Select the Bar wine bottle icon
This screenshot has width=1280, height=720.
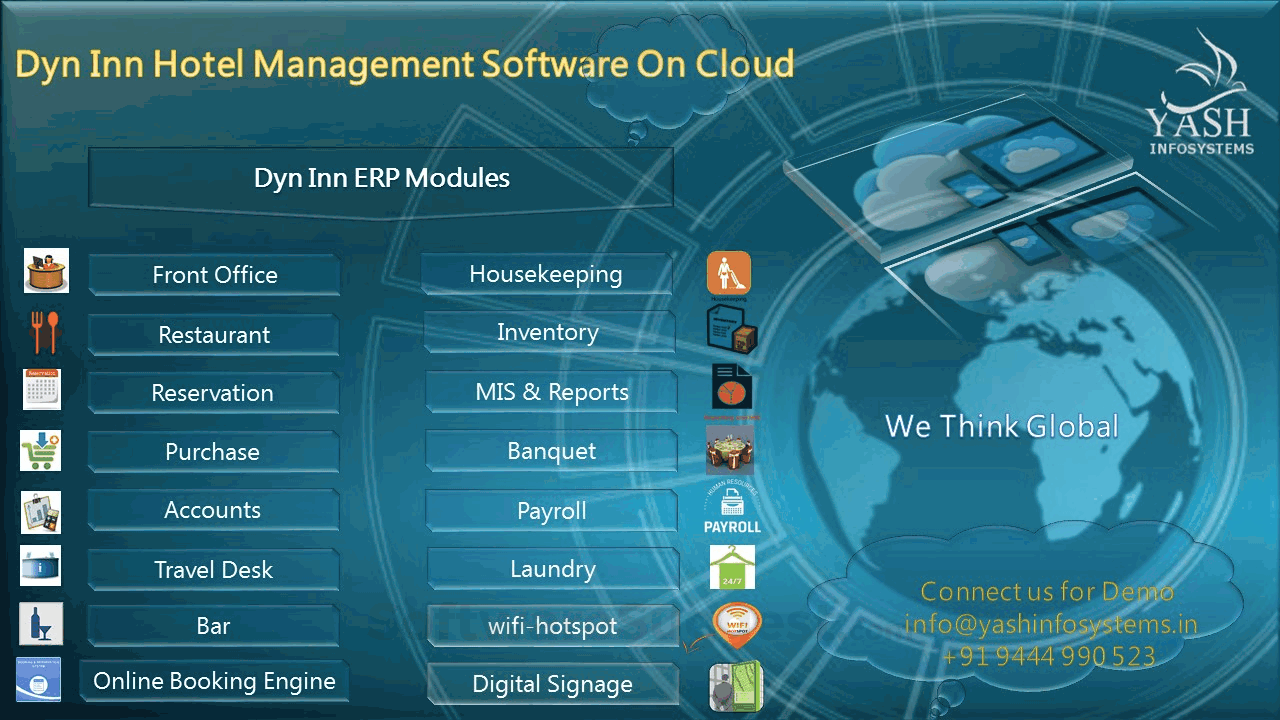click(41, 625)
